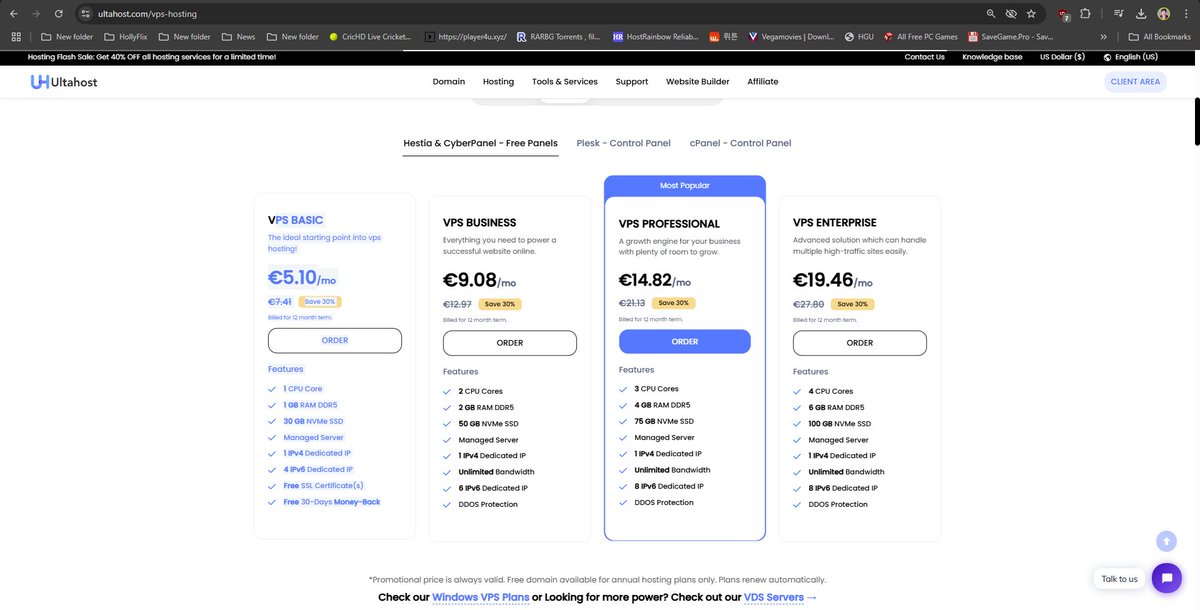The width and height of the screenshot is (1200, 610).
Task: Click the browser forward arrow
Action: pyautogui.click(x=36, y=14)
